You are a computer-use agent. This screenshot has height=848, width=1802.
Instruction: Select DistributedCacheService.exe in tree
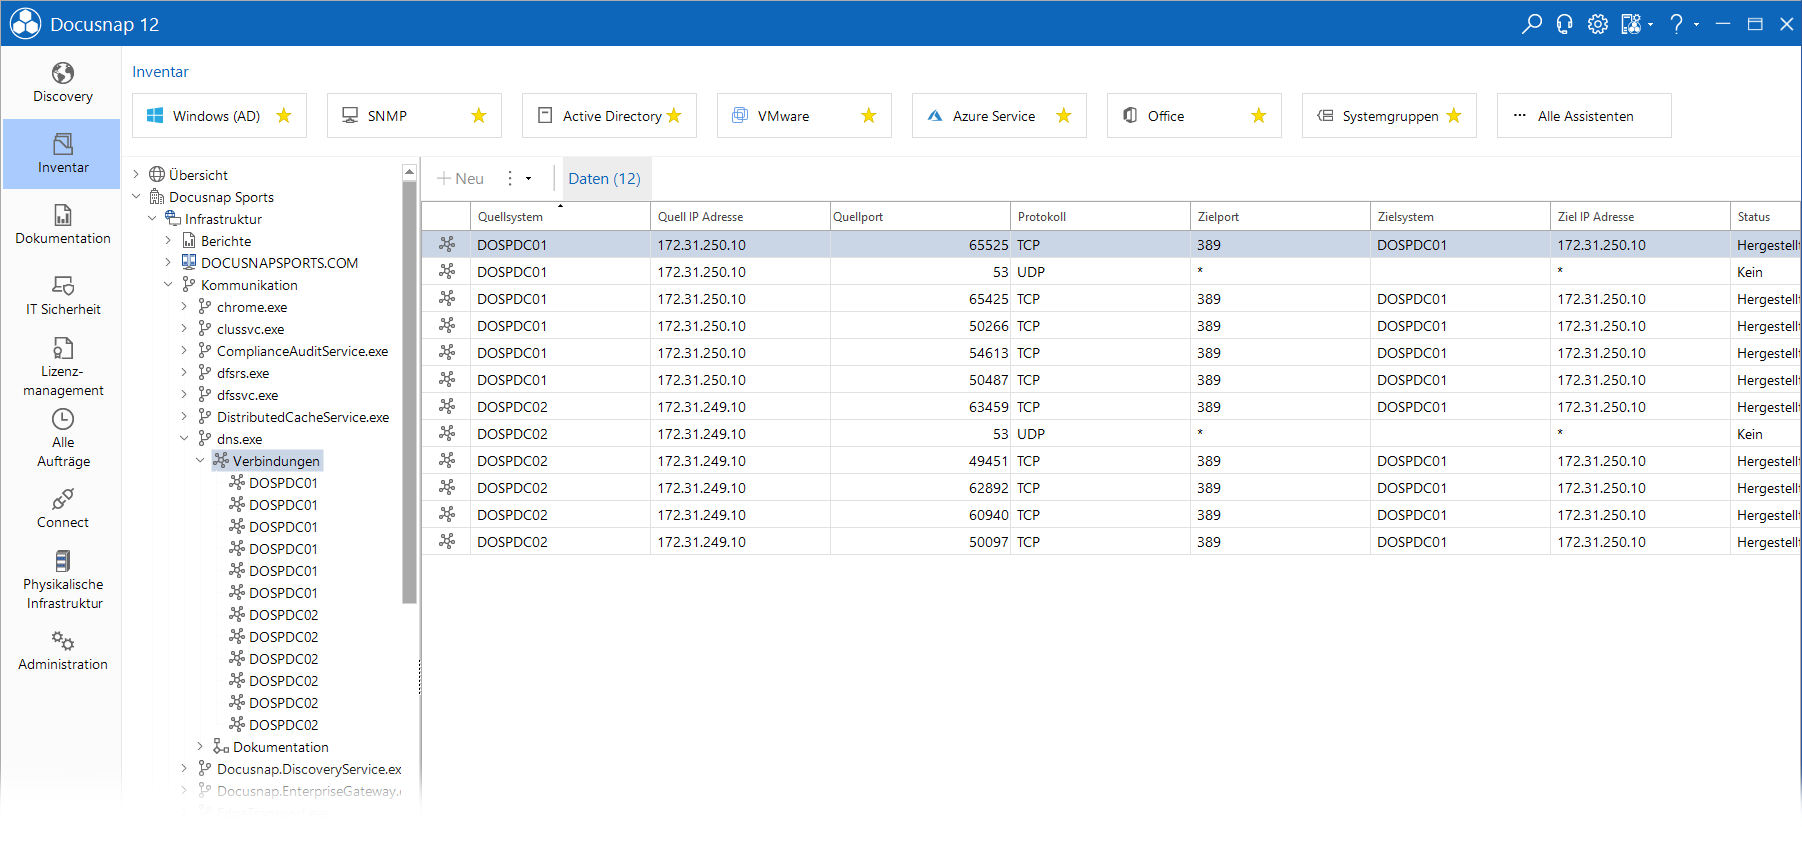303,417
